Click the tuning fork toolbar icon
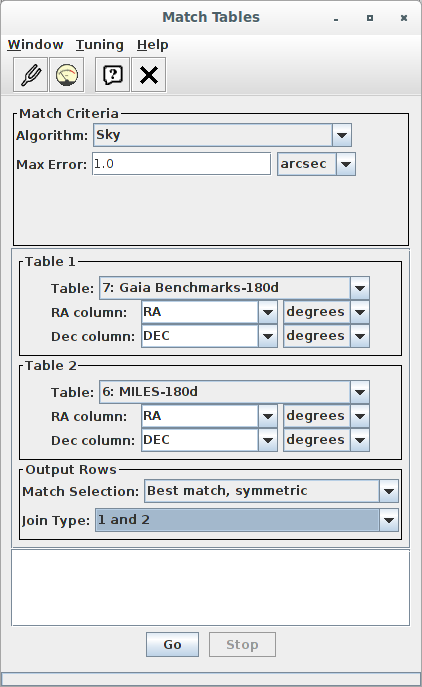The height and width of the screenshot is (687, 422). (x=30, y=74)
